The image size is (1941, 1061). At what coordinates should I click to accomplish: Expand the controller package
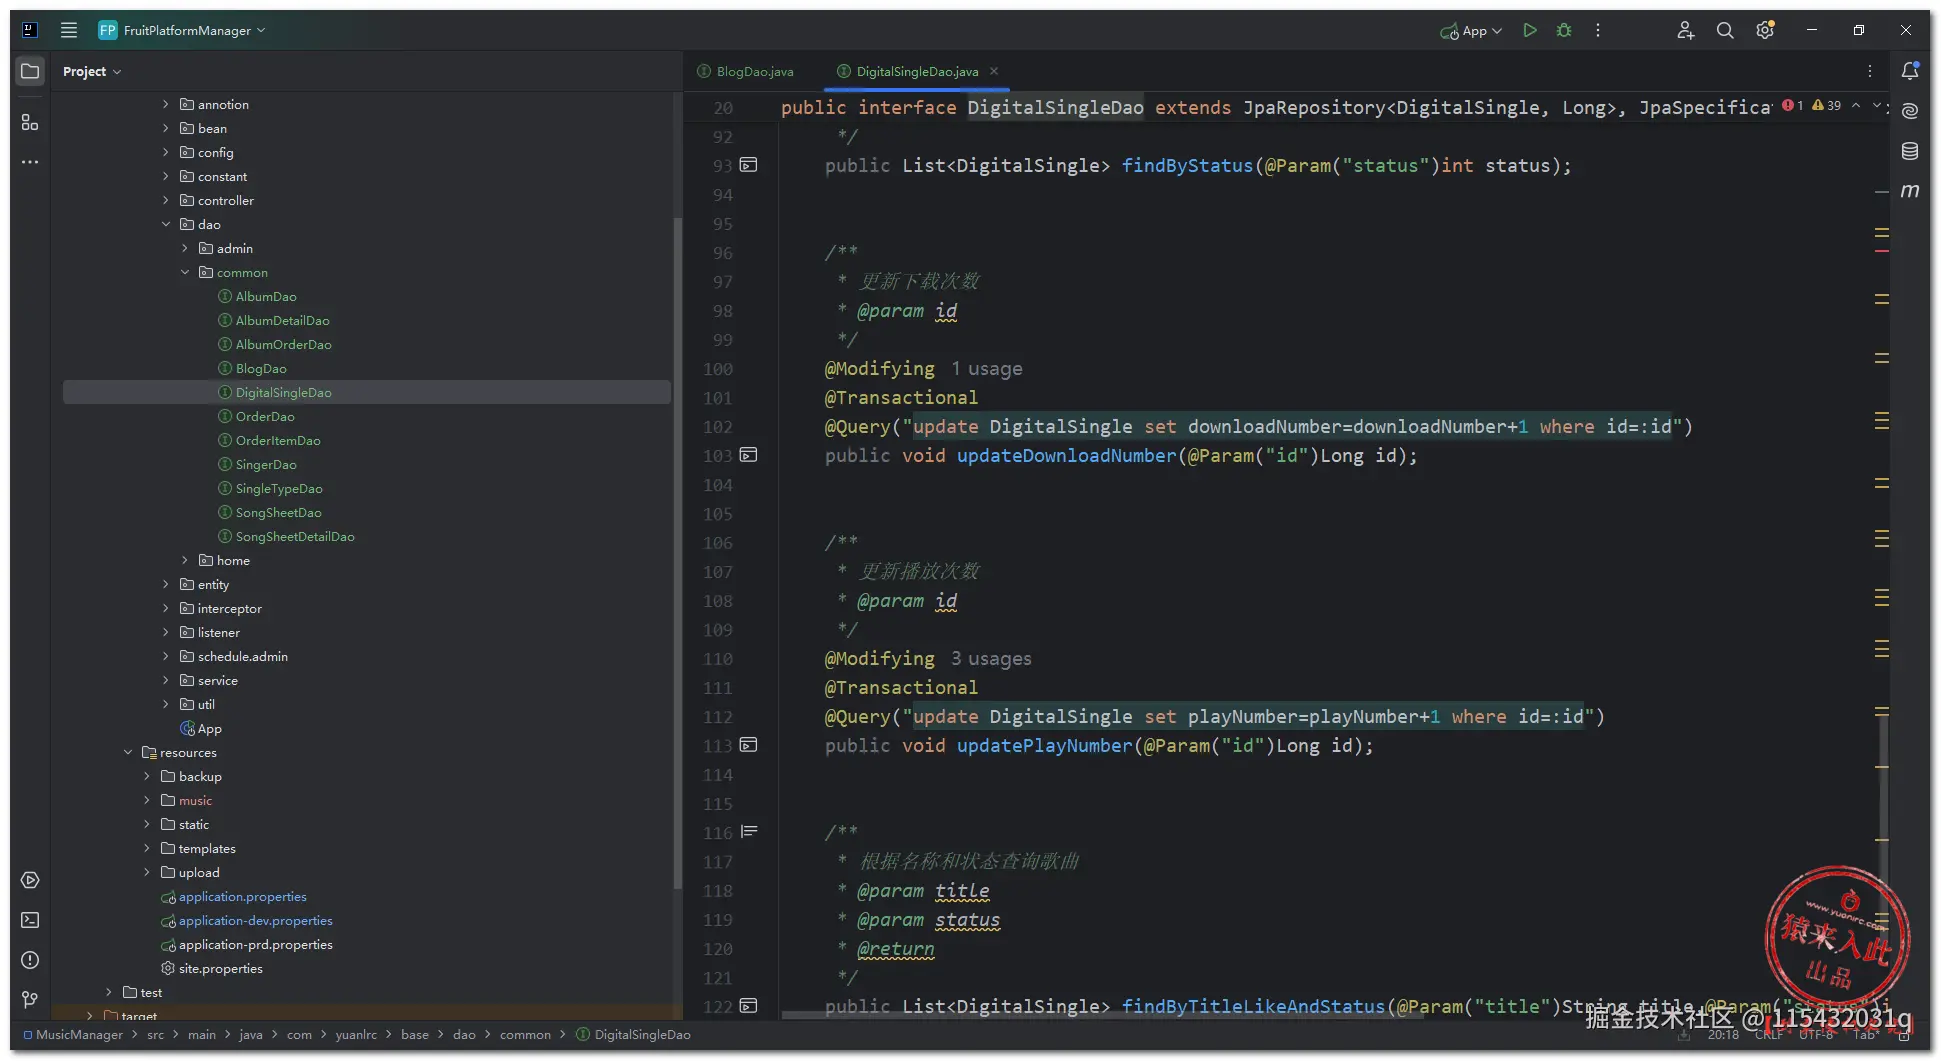166,200
